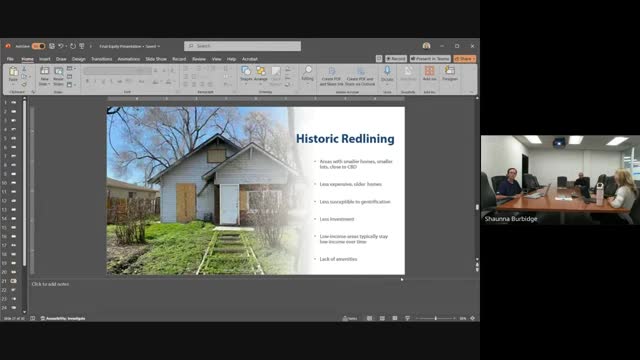Click Create PDF and Share via Outlook

point(360,76)
